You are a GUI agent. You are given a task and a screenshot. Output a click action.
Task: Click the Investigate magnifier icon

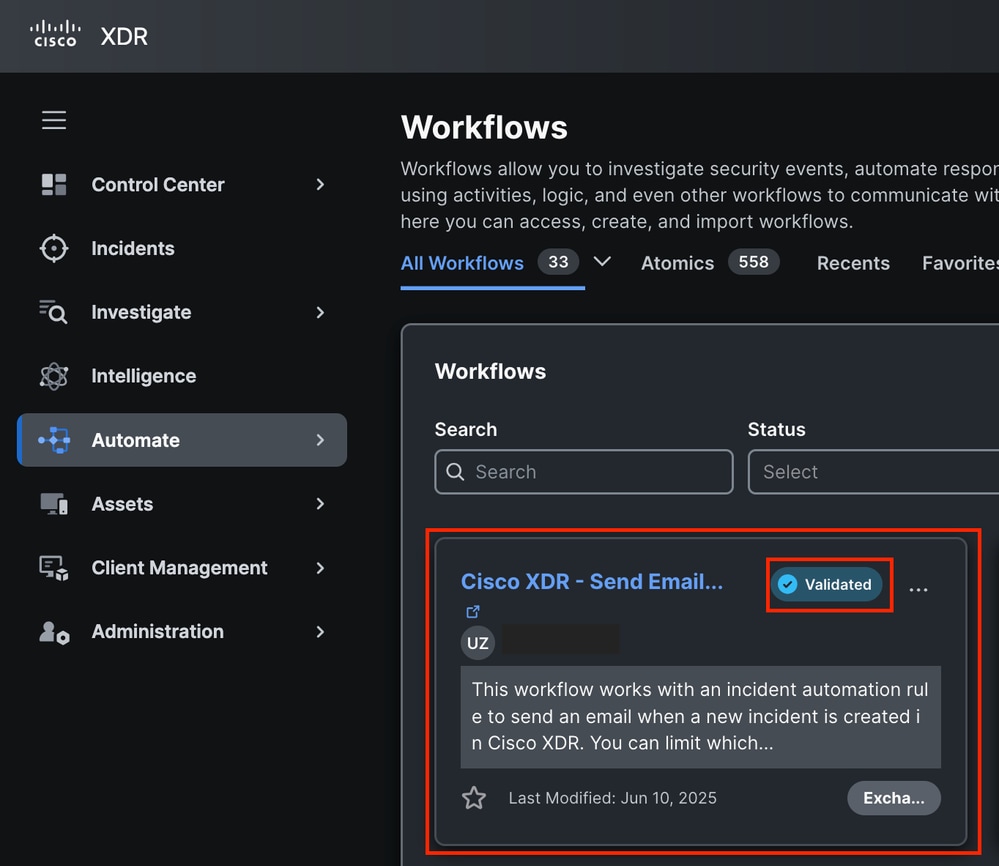[x=54, y=312]
